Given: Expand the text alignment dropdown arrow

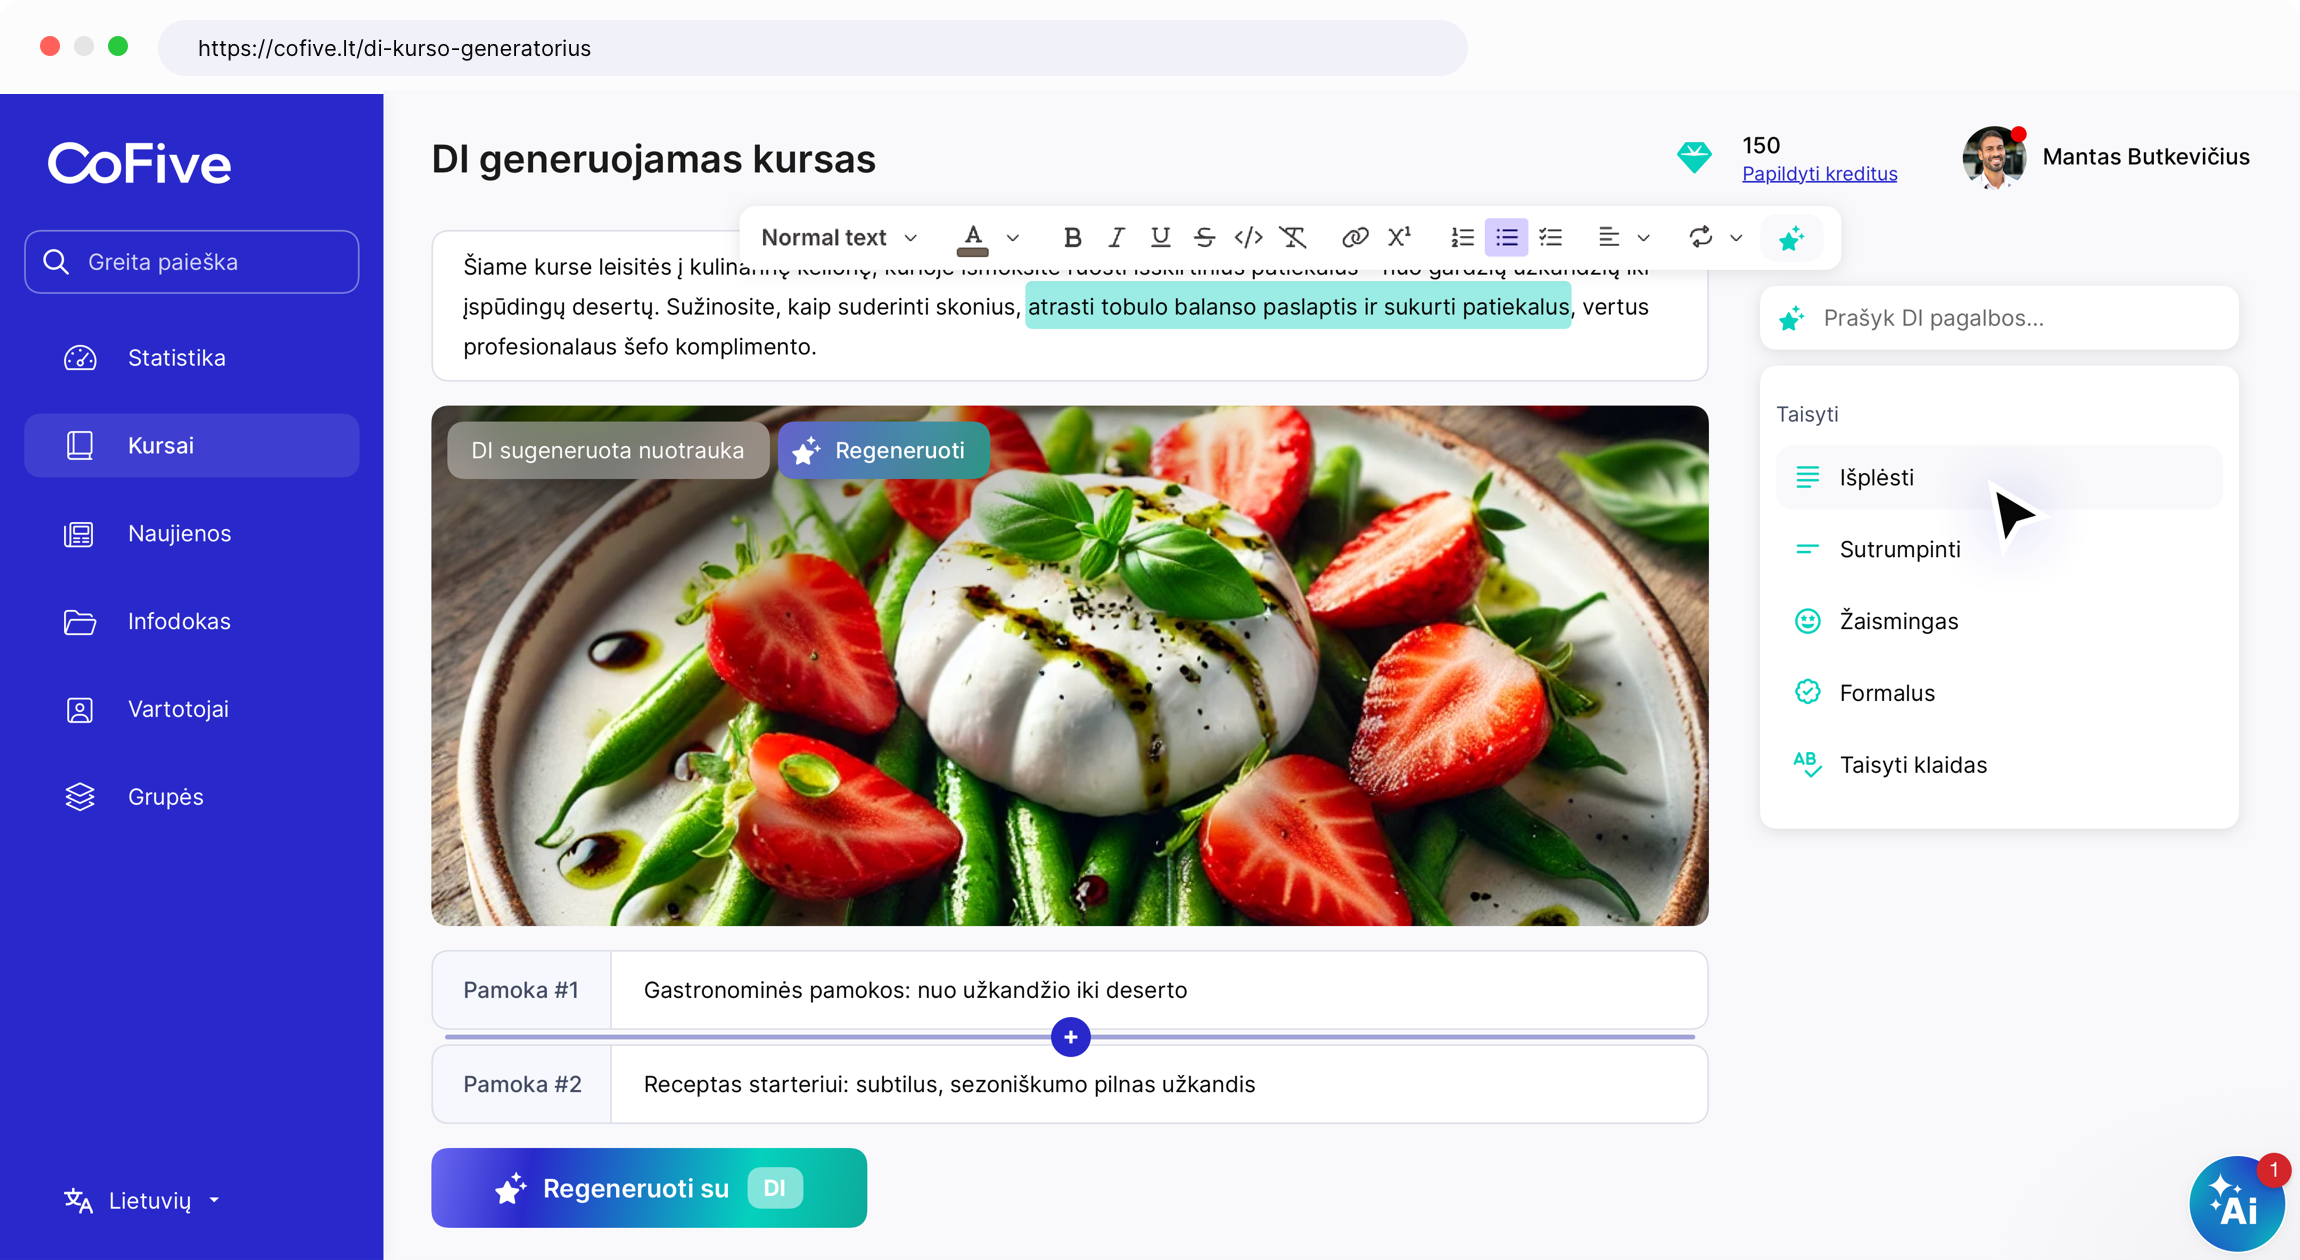Looking at the screenshot, I should click(1643, 238).
